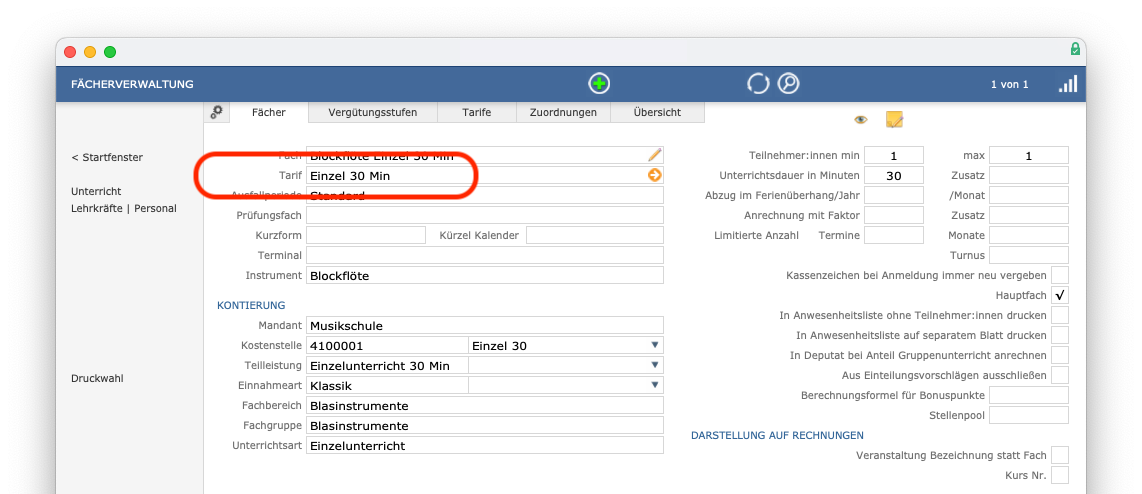Switch to the Vergütungsstufen tab
1142x494 pixels.
click(x=373, y=112)
